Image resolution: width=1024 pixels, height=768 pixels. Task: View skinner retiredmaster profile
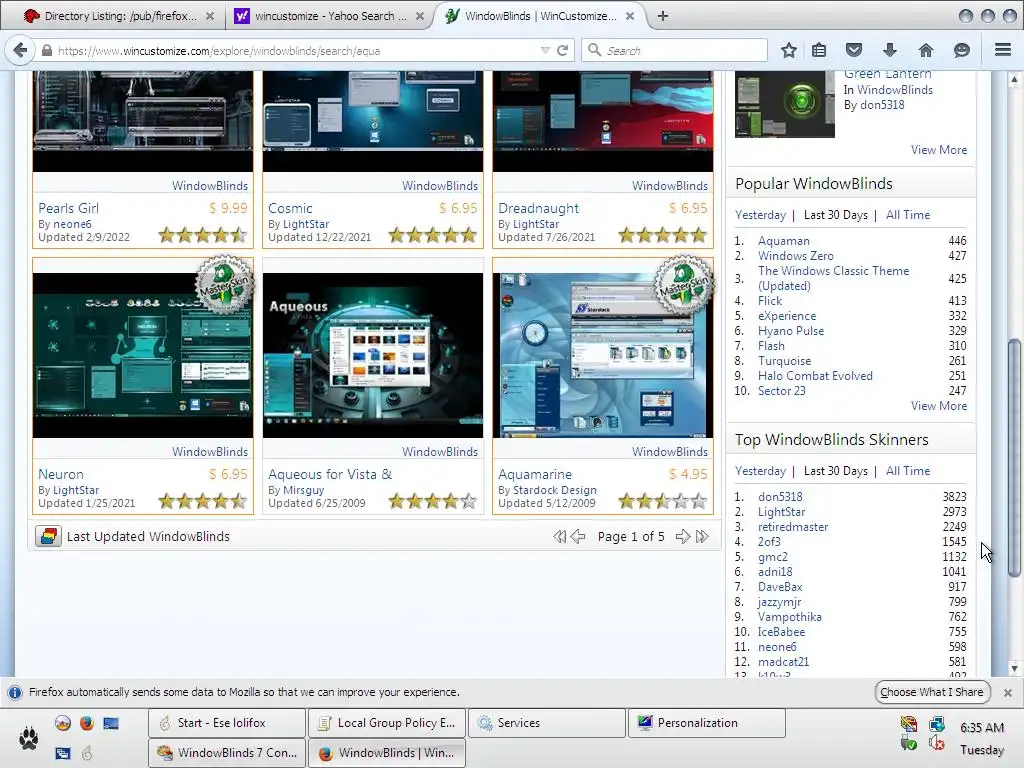pos(793,527)
